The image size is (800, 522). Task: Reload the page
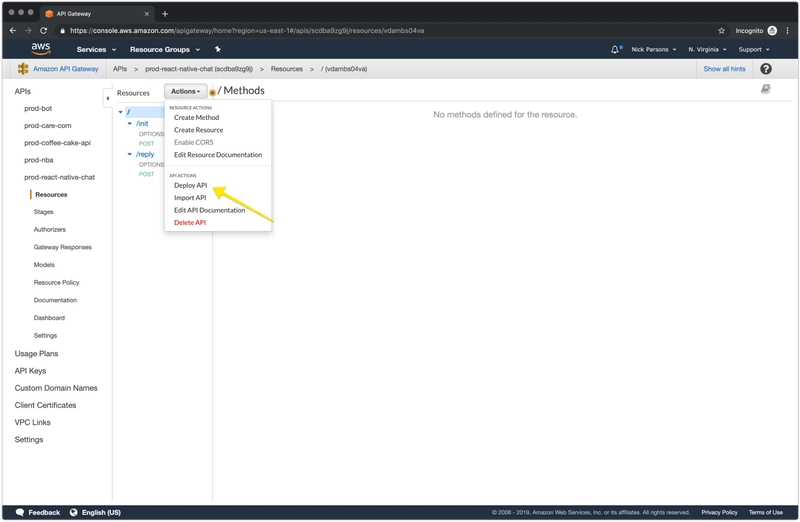[x=44, y=31]
